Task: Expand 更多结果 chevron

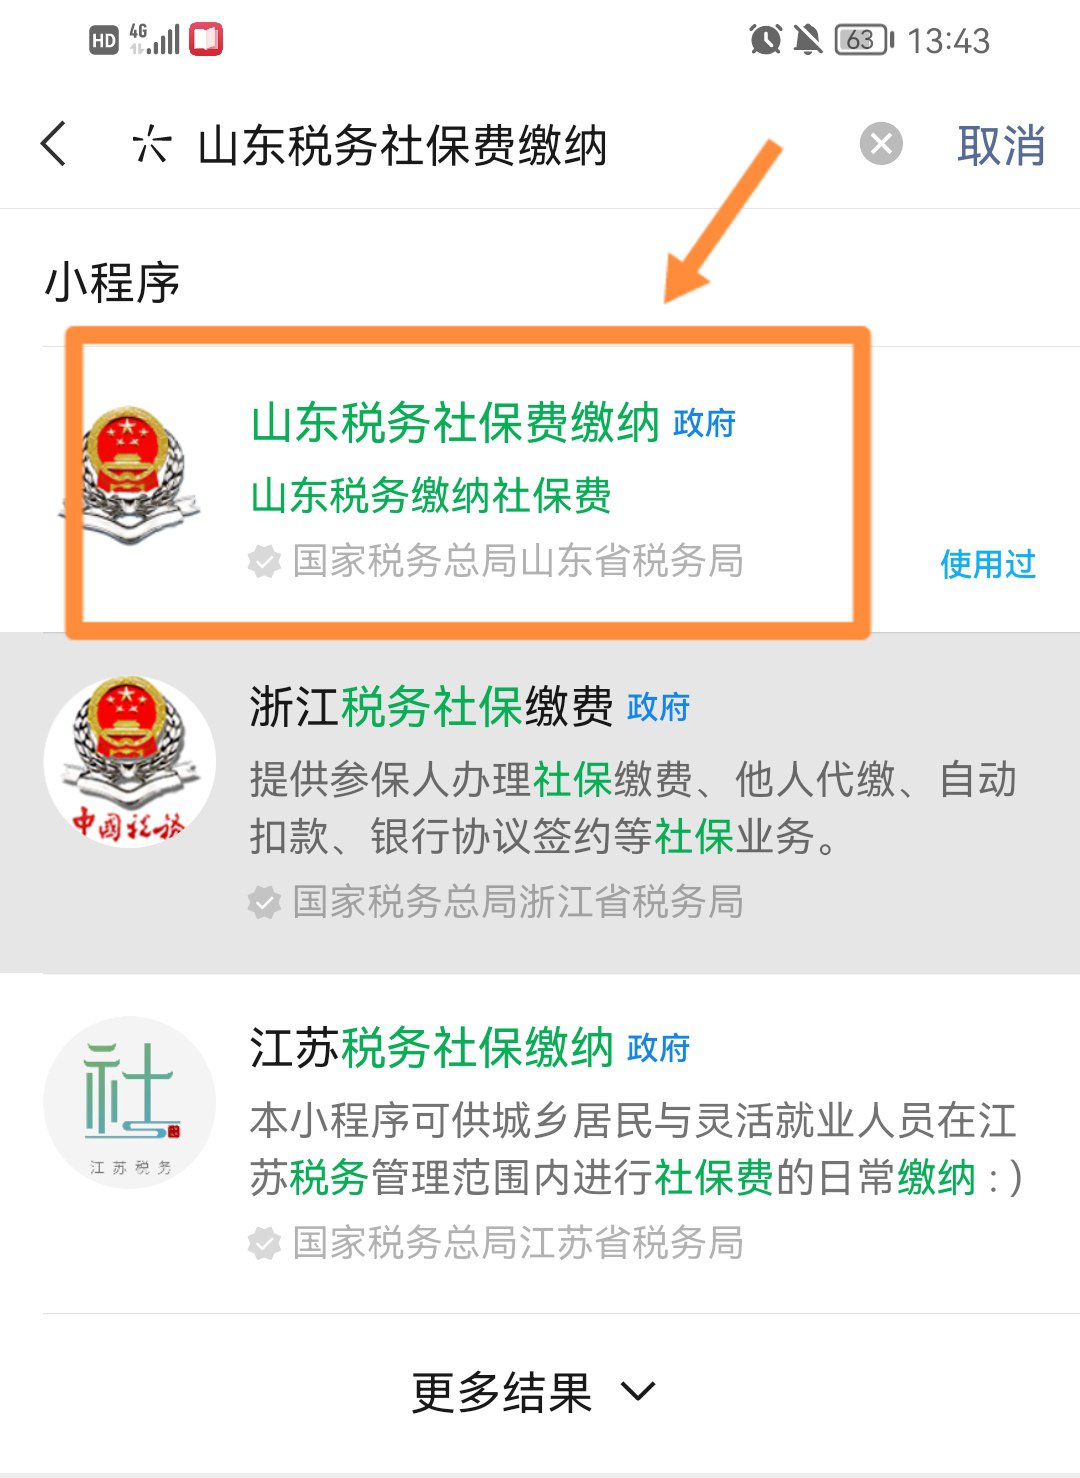Action: [638, 1391]
